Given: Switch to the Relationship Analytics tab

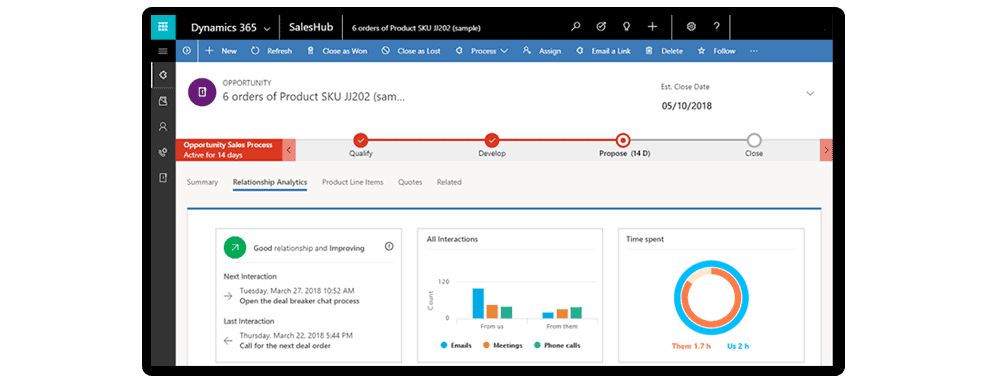Looking at the screenshot, I should (x=270, y=182).
